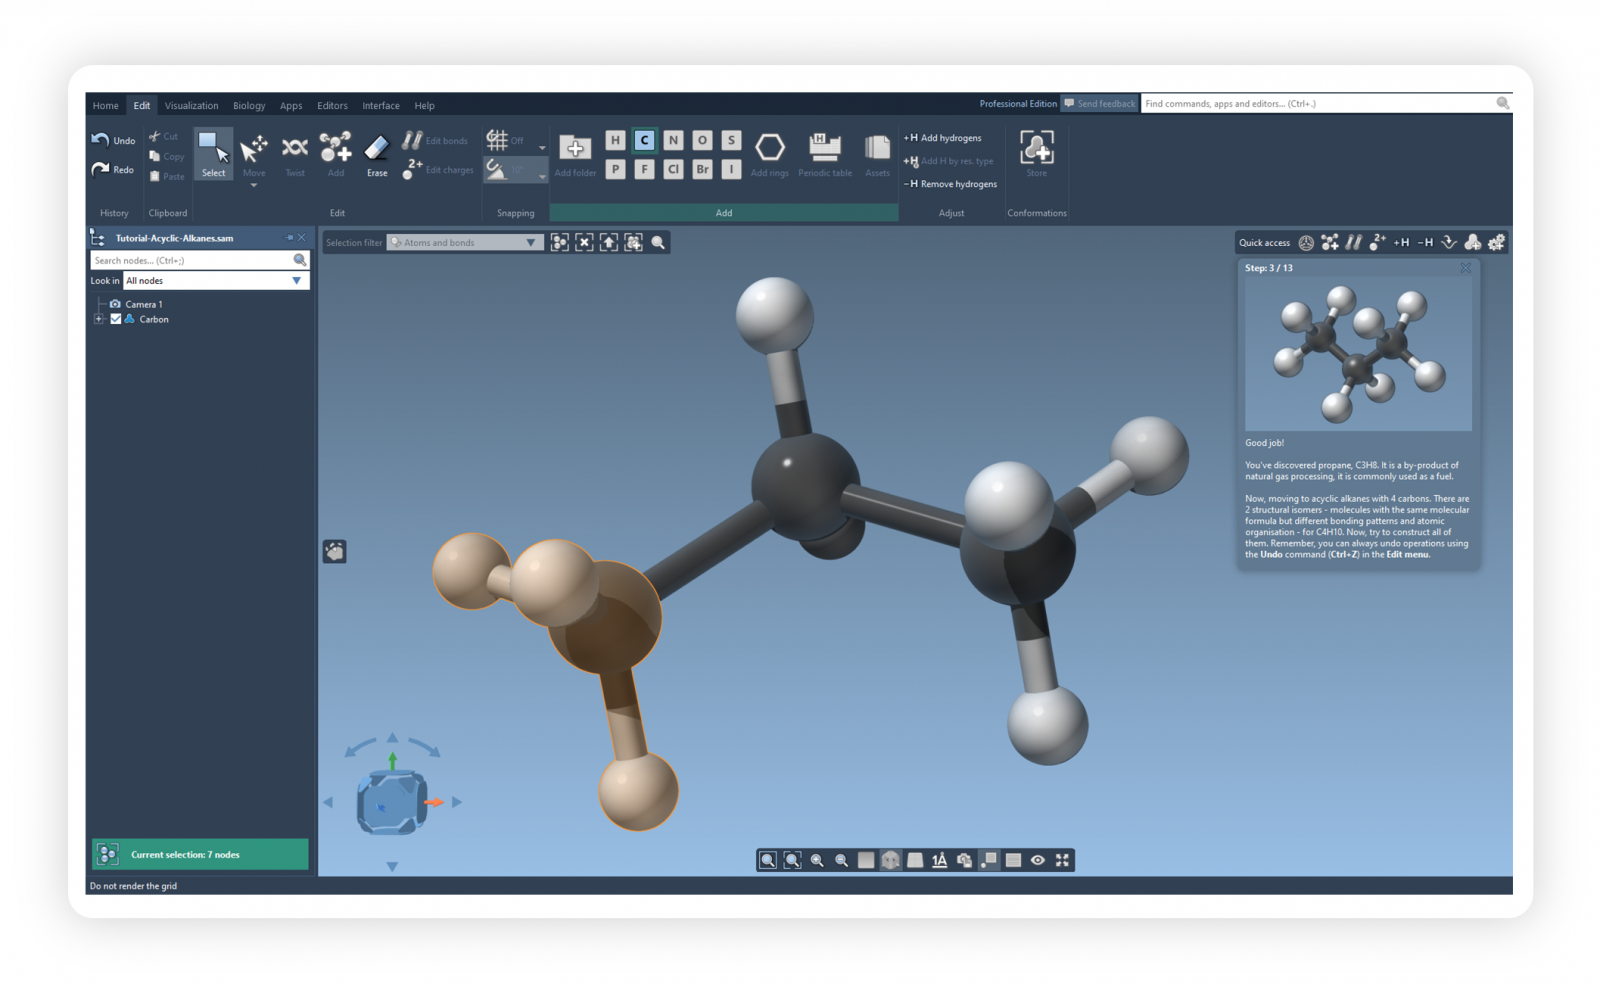Toggle the eye icon in viewport toolbar
This screenshot has width=1600, height=987.
point(1037,860)
